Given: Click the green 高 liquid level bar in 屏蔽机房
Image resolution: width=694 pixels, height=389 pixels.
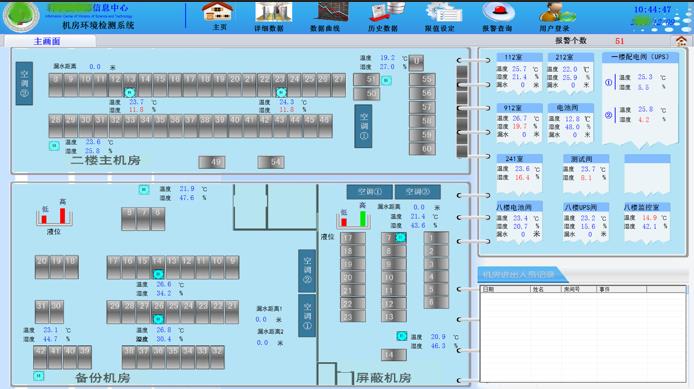Looking at the screenshot, I should pyautogui.click(x=362, y=219).
